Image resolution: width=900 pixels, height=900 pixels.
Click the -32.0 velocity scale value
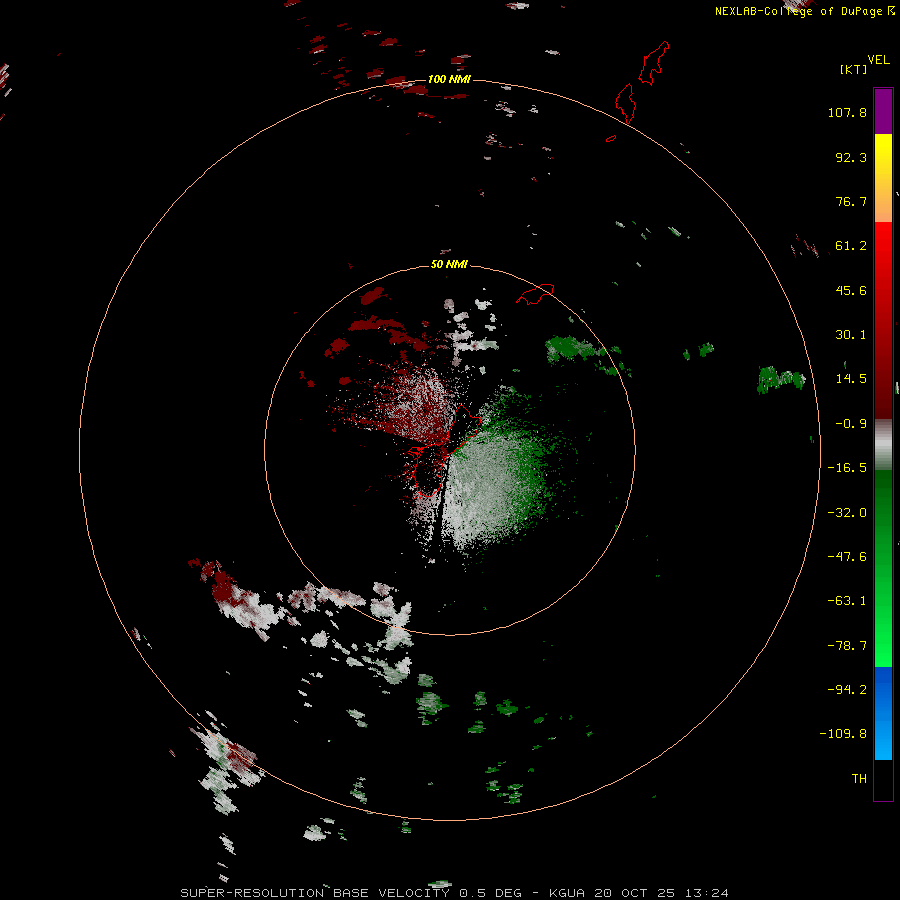pos(847,513)
